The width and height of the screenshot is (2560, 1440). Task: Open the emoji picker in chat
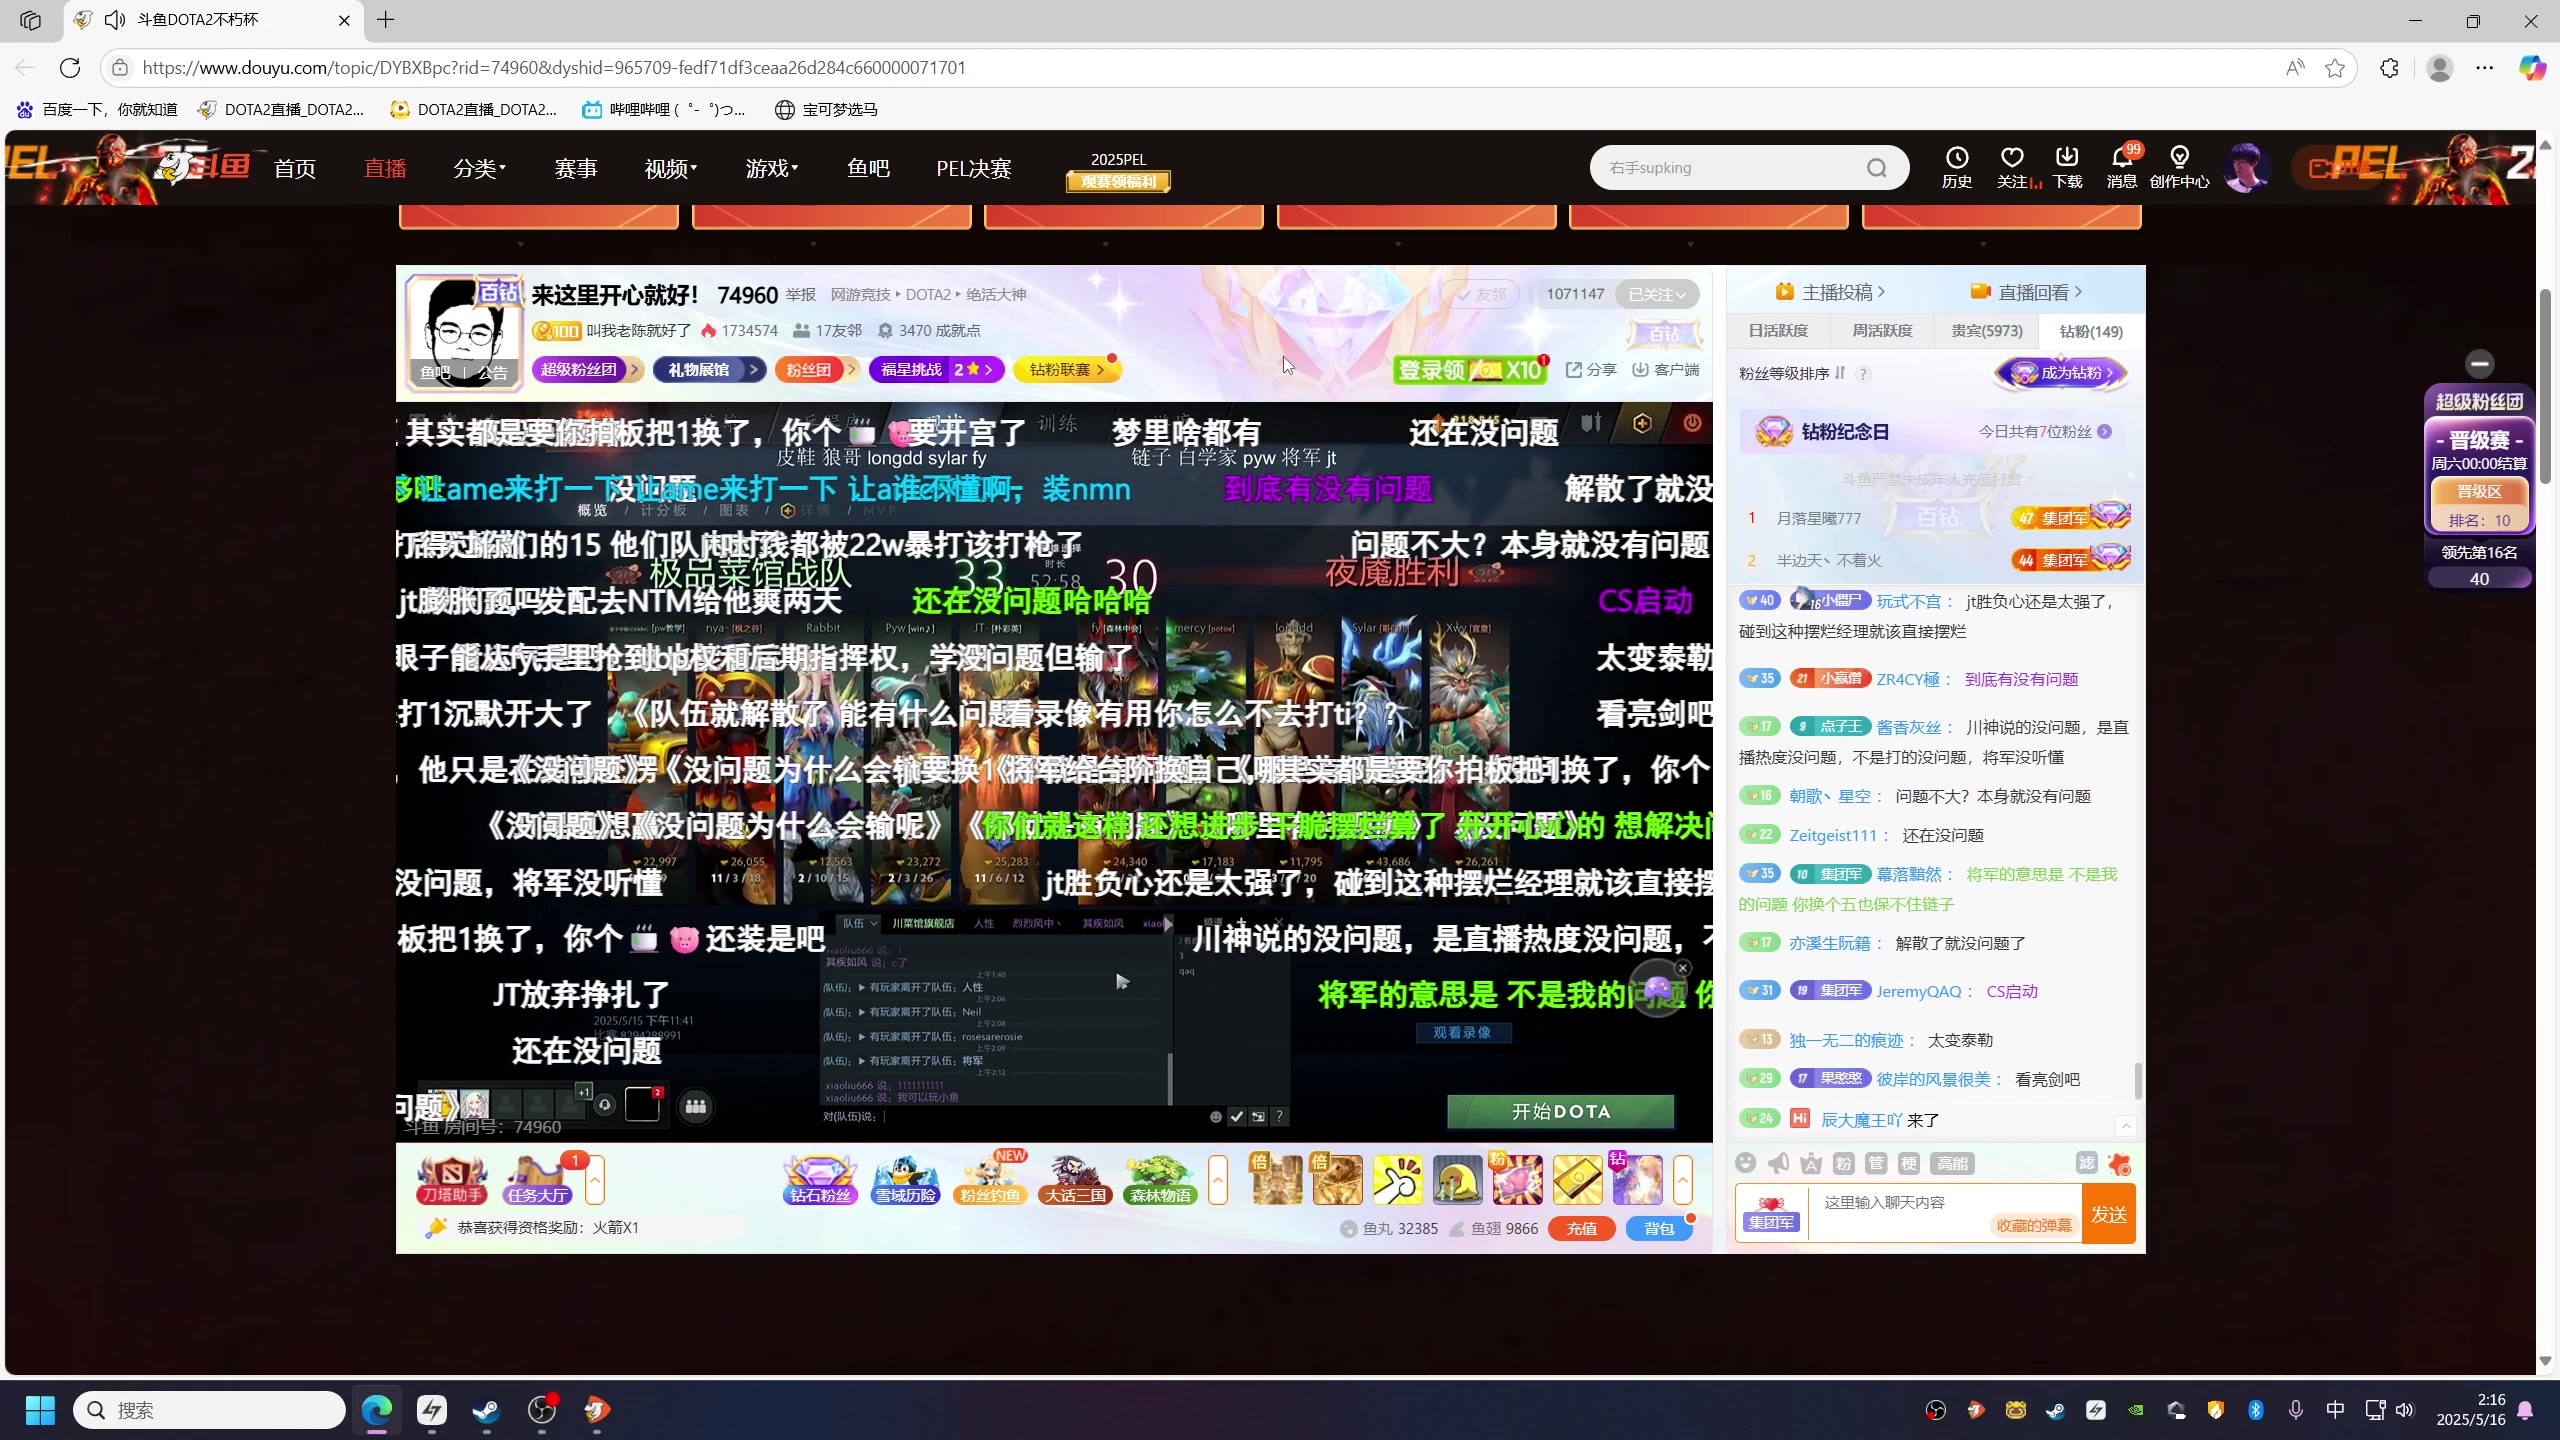1746,1163
